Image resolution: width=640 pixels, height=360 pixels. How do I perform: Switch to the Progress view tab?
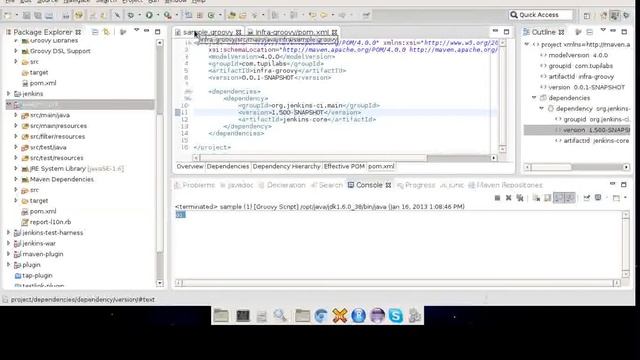[x=416, y=185]
